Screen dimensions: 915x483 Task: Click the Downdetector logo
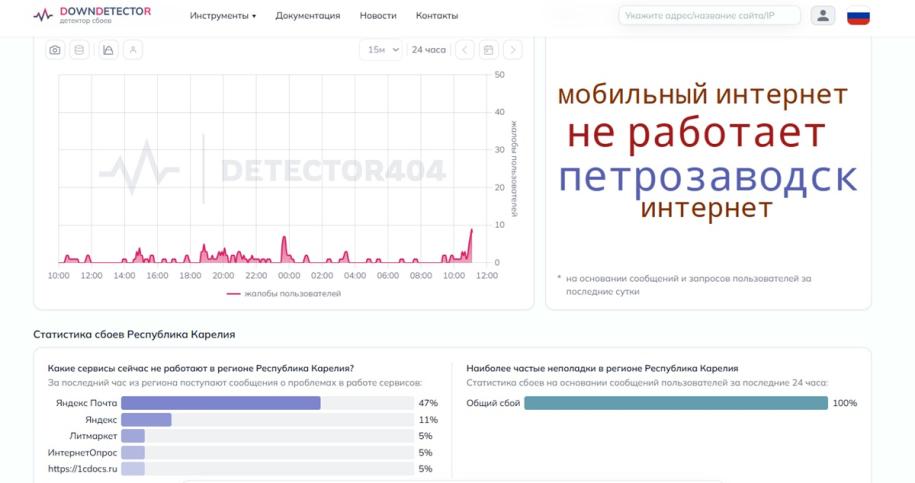click(92, 15)
